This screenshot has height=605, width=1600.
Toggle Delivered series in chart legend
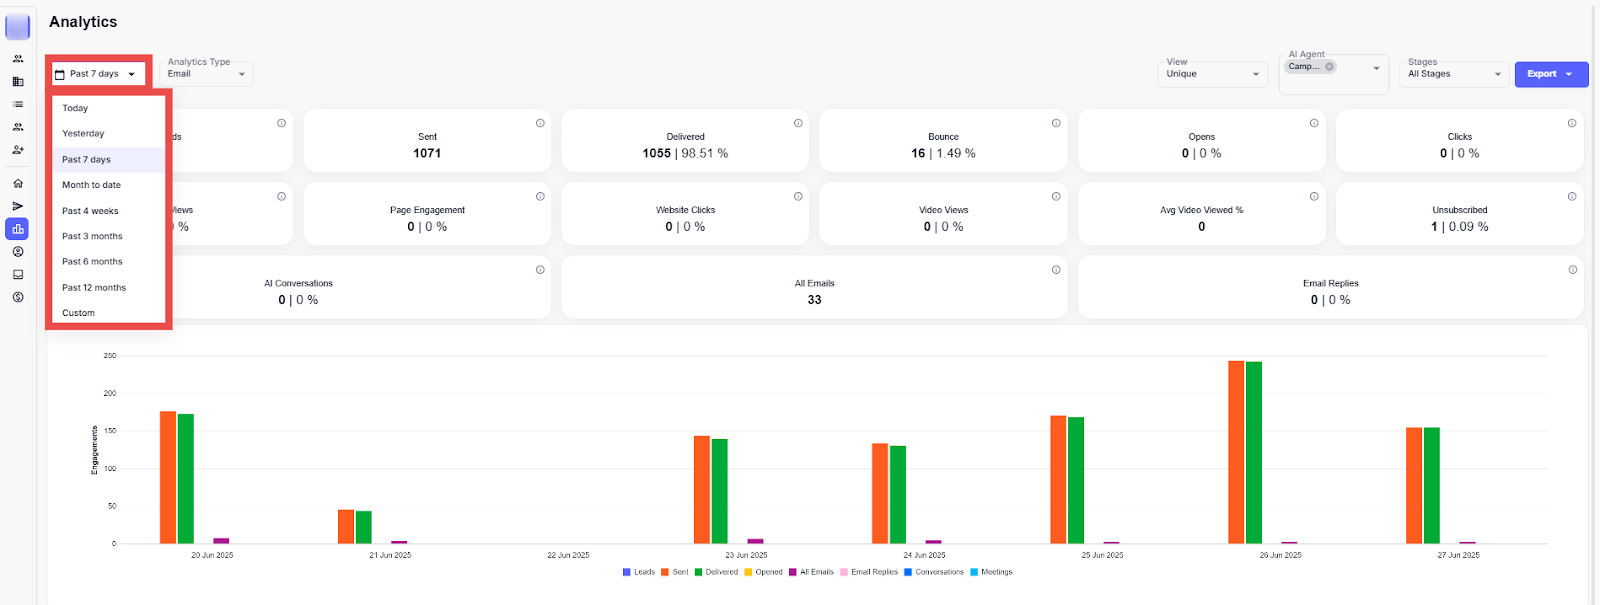(x=715, y=572)
